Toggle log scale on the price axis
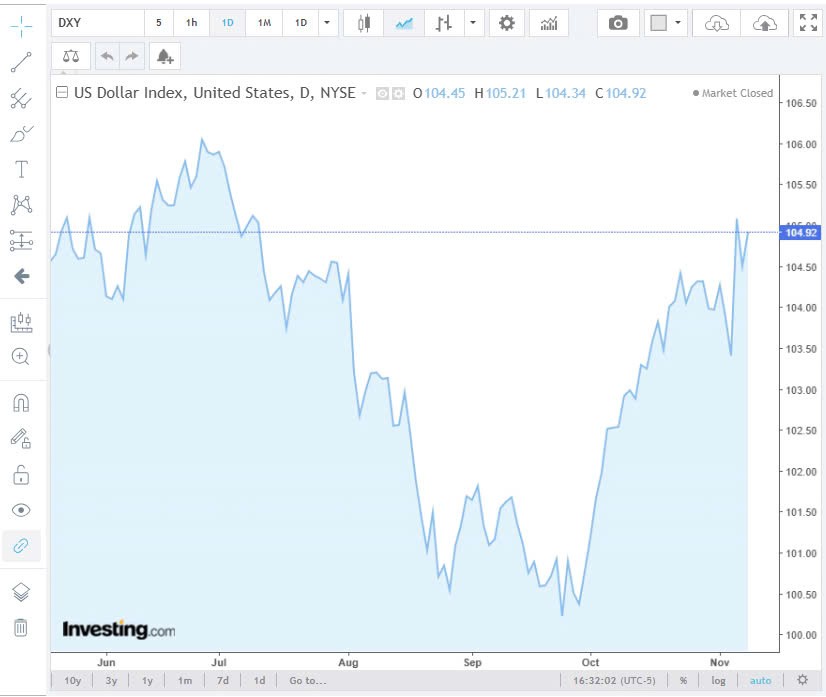The image size is (826, 697). (x=718, y=680)
